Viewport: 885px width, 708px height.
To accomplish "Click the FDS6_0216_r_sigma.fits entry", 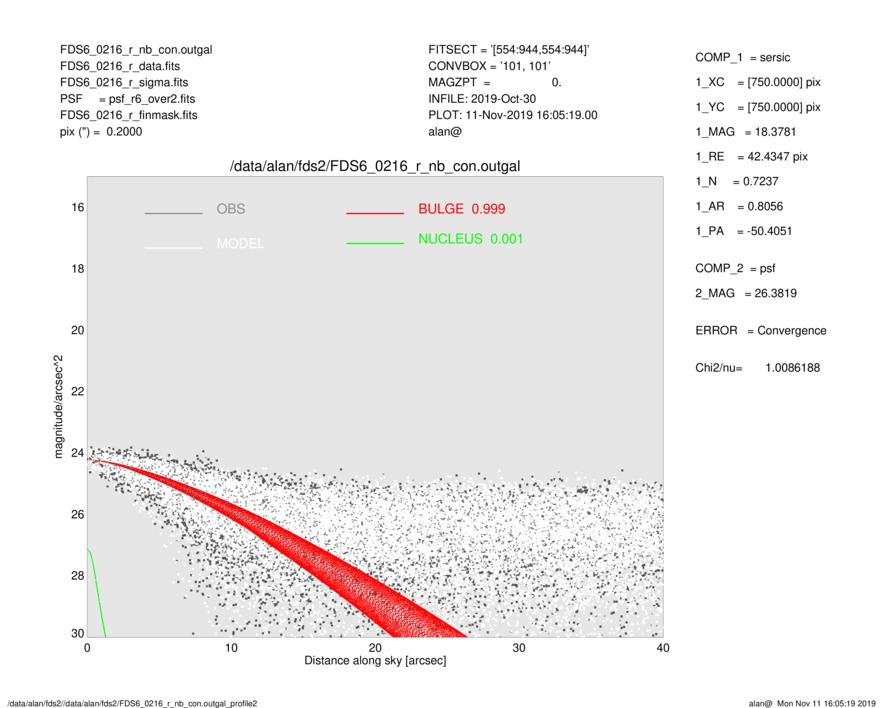I will (124, 82).
